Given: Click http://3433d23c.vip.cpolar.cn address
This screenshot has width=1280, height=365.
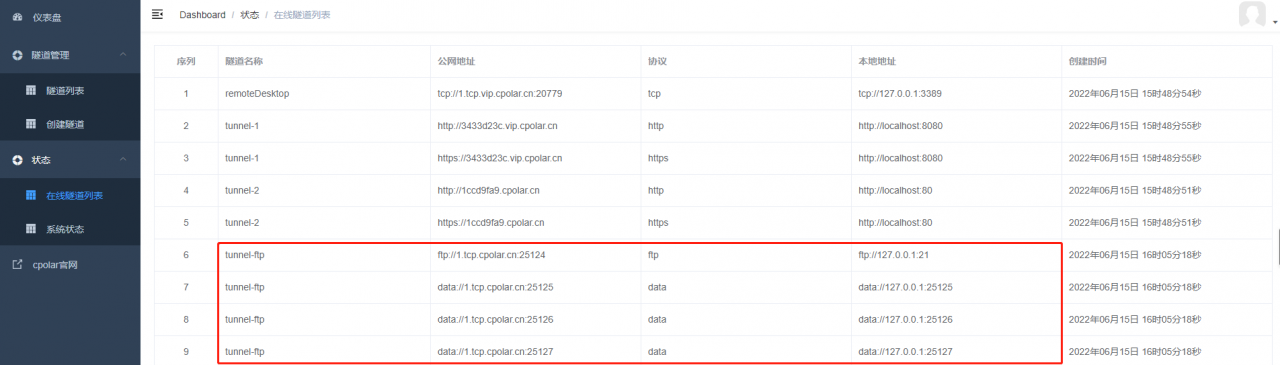Looking at the screenshot, I should point(498,126).
